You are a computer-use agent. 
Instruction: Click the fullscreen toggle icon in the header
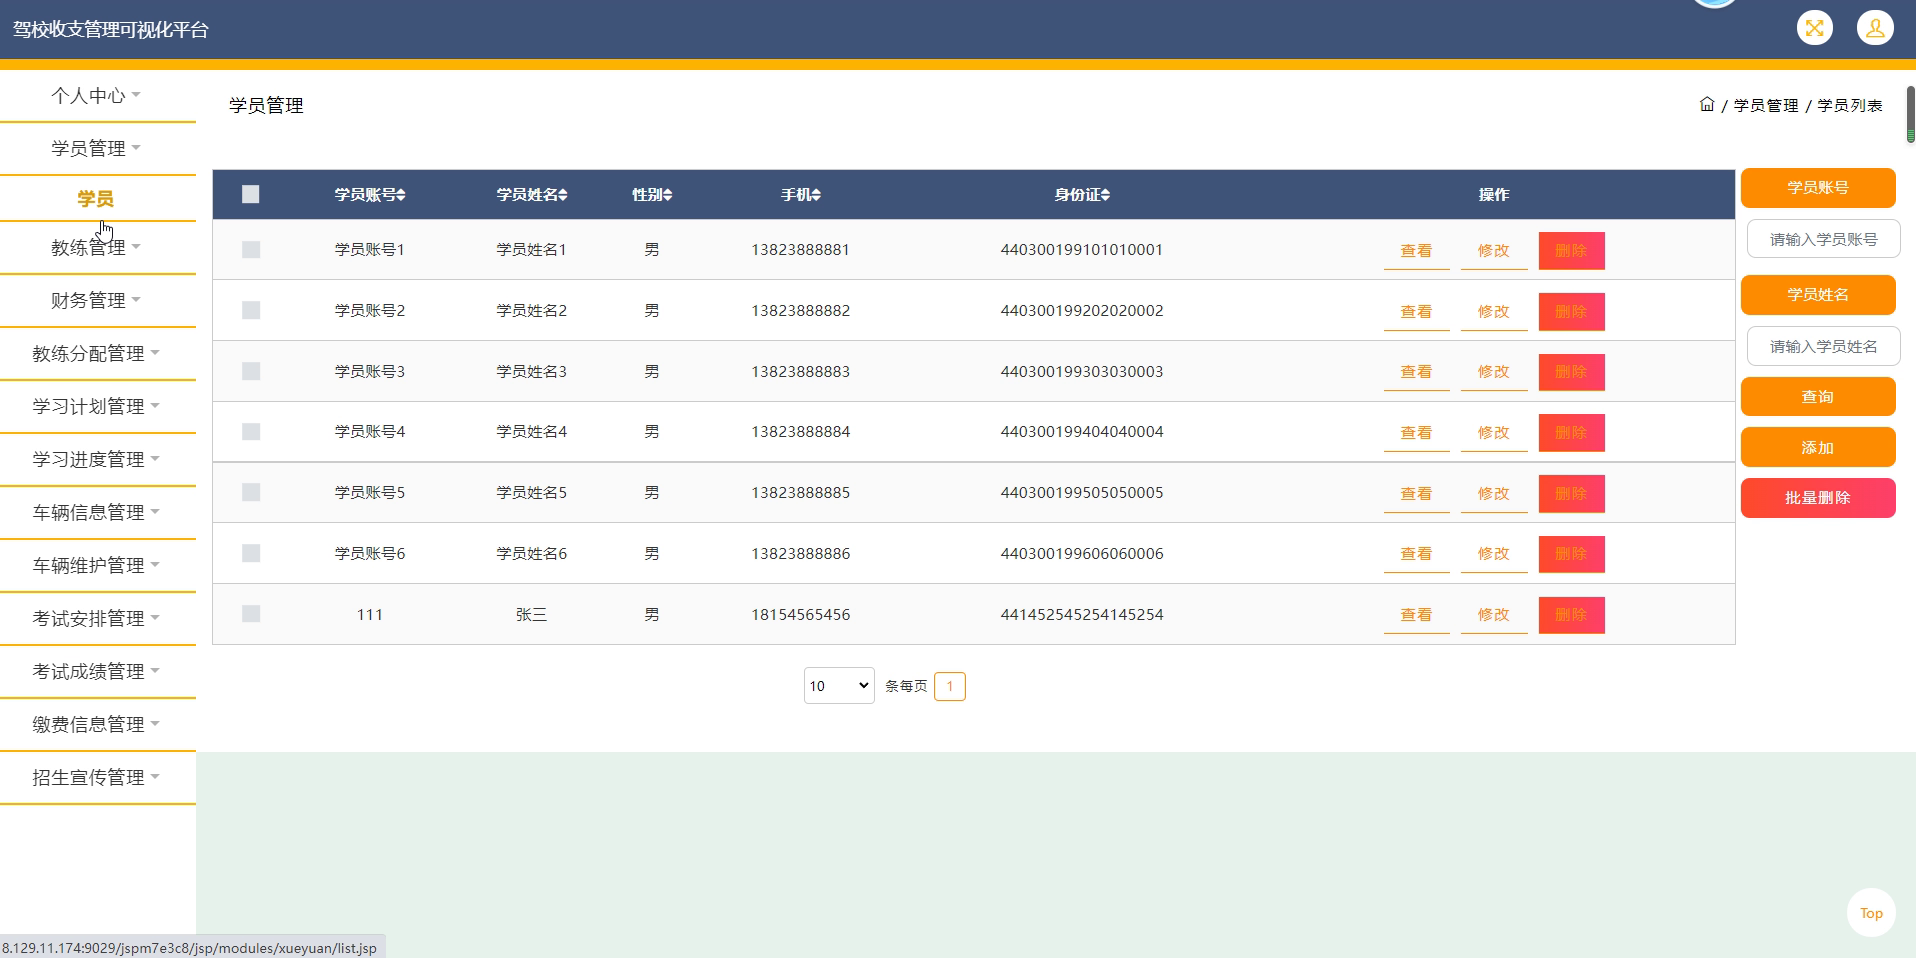click(x=1814, y=28)
